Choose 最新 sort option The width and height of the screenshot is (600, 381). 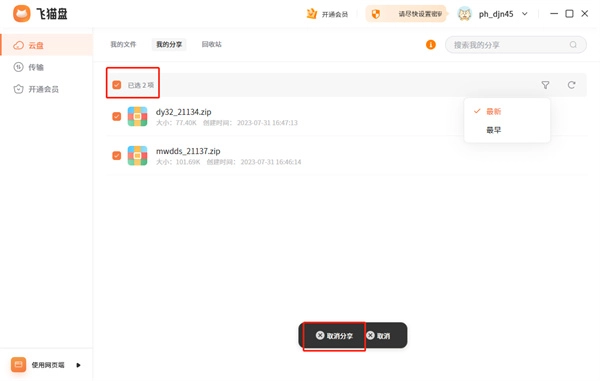493,111
